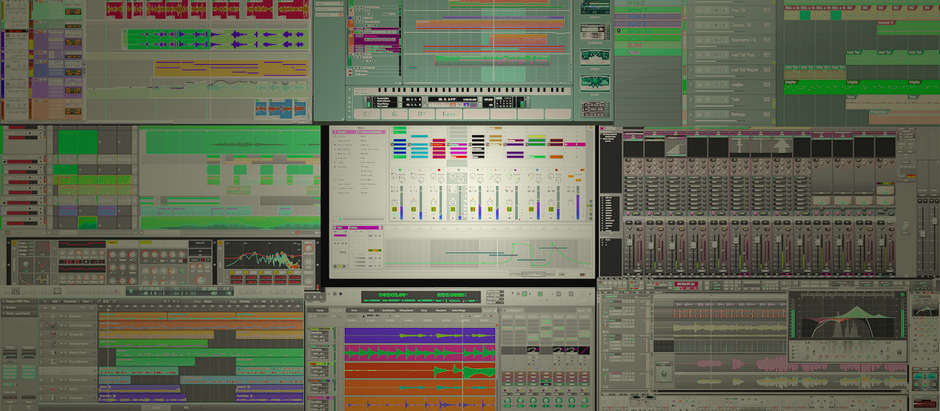Mute the Funk Bass track in Logic
Screen dimensions: 940x411
[x=61, y=398]
